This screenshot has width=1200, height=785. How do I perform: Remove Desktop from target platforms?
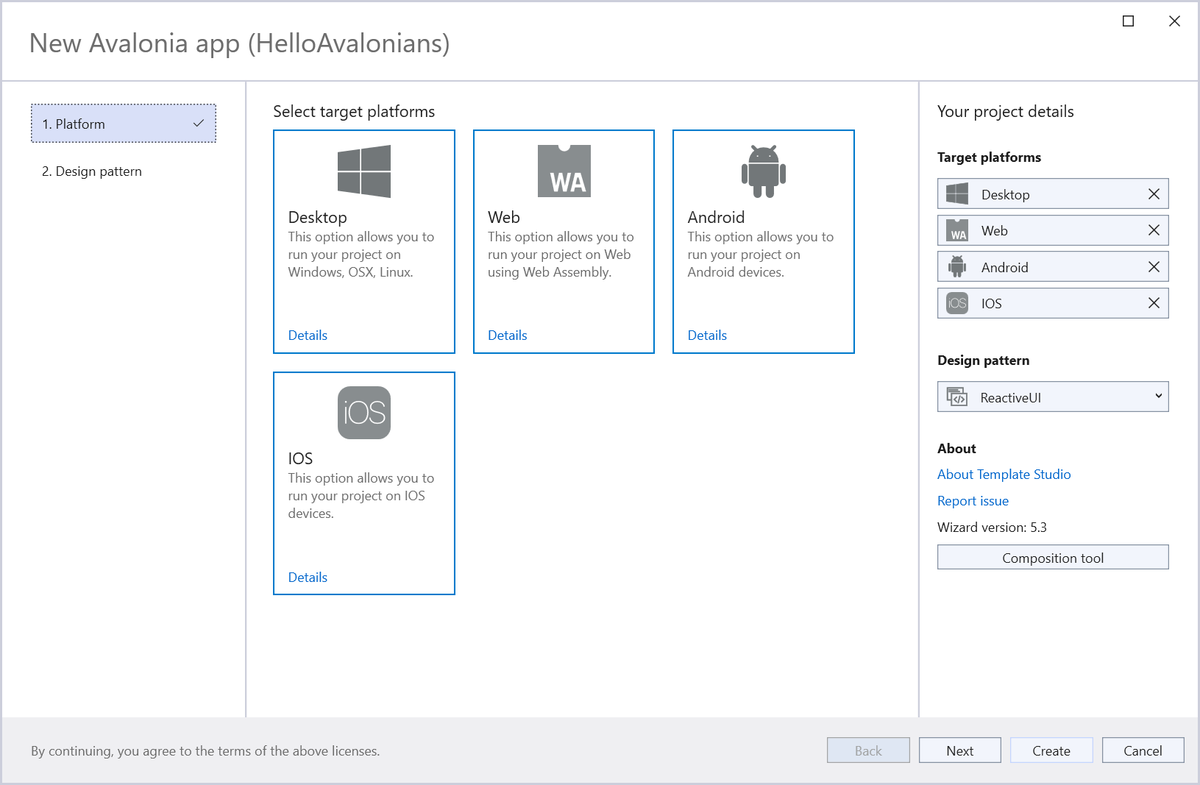point(1154,194)
